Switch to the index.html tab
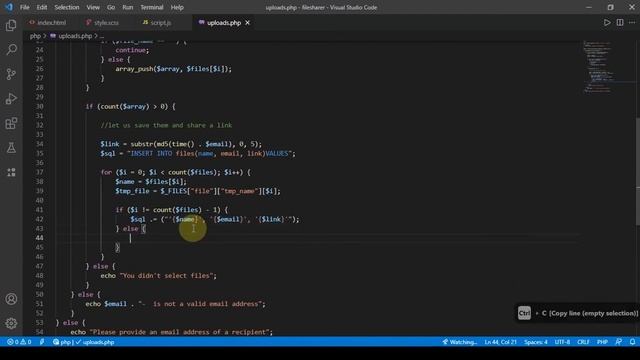Viewport: 640px width, 360px height. pos(48,23)
